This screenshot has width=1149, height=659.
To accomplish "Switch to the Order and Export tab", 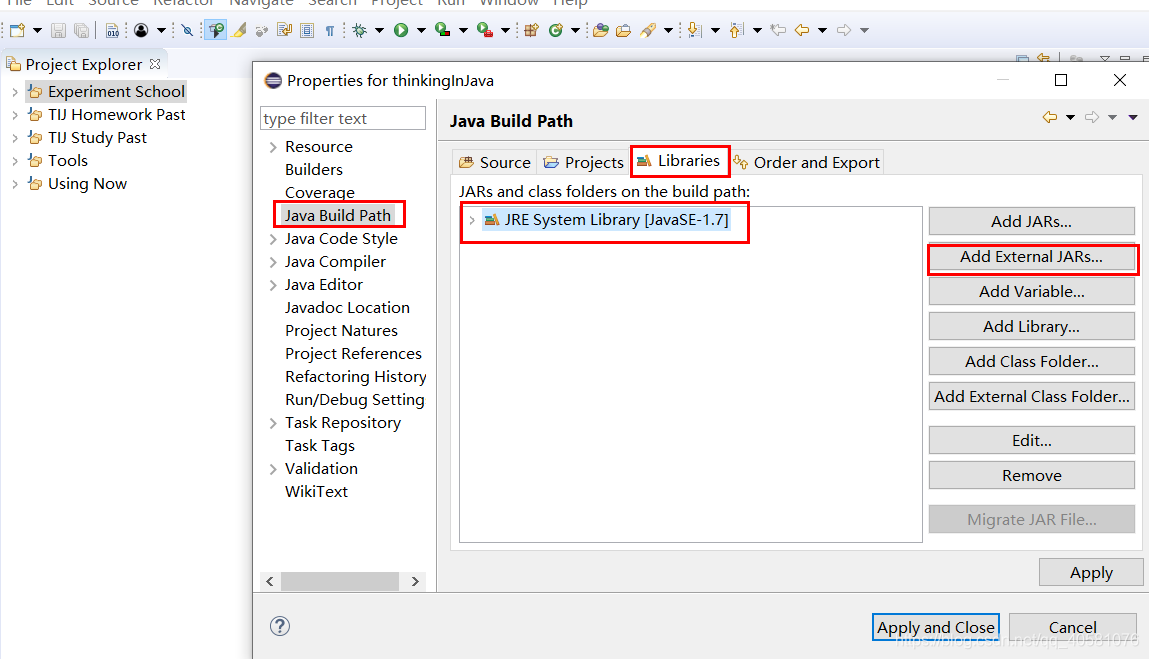I will tap(807, 162).
